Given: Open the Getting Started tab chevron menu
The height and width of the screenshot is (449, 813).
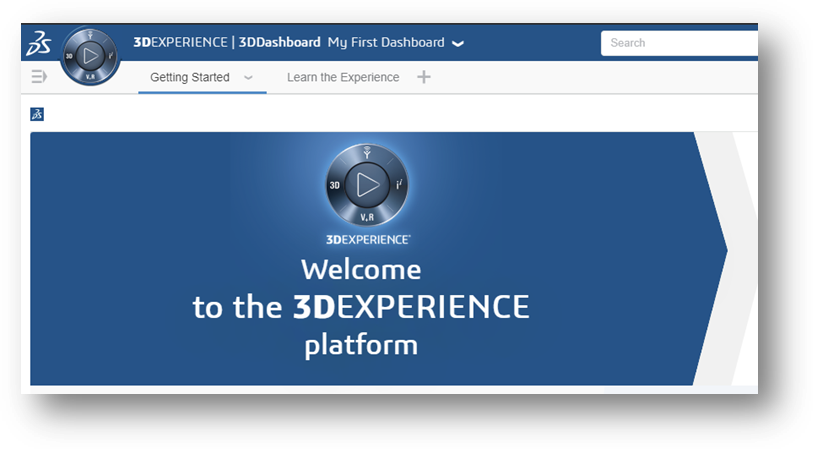Looking at the screenshot, I should pos(248,78).
